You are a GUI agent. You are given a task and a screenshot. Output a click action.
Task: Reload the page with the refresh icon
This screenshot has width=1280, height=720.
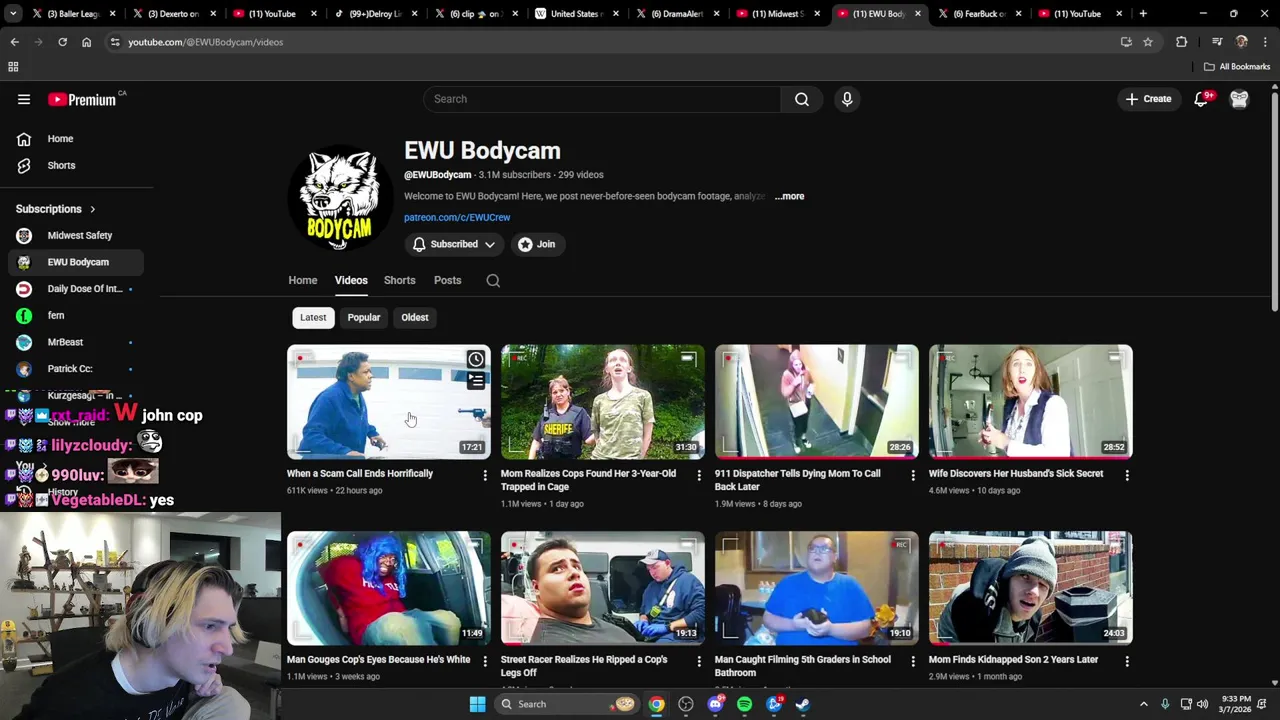[62, 42]
